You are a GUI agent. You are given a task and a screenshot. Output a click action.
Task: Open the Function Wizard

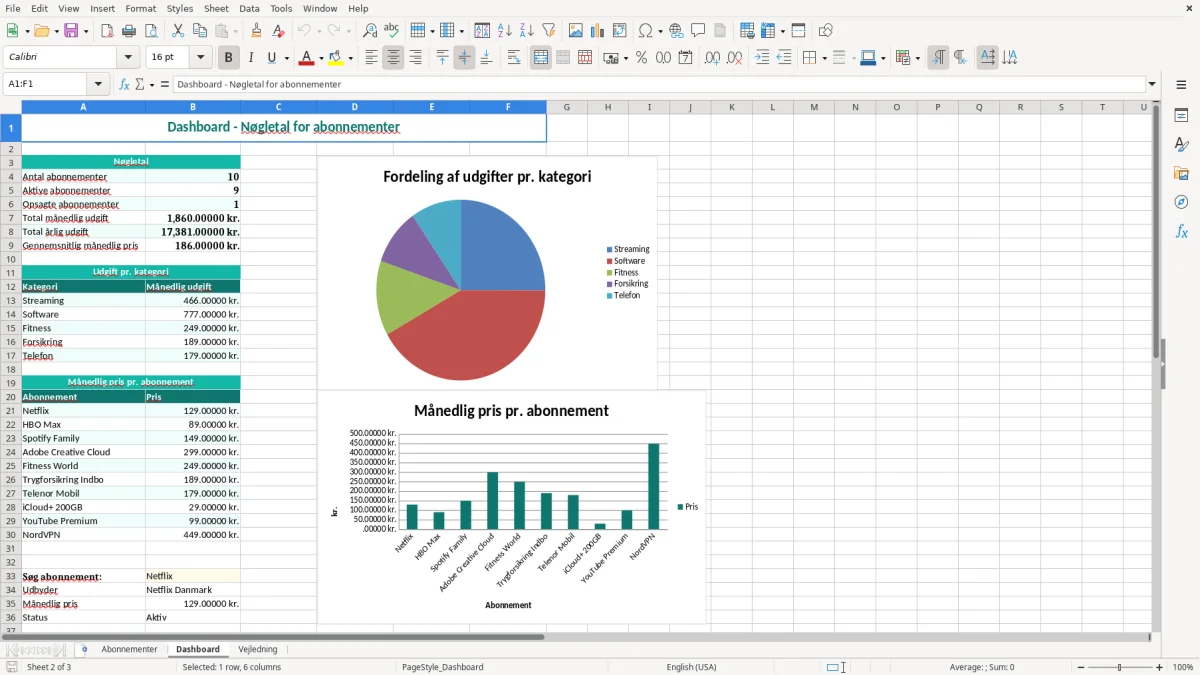click(x=124, y=84)
